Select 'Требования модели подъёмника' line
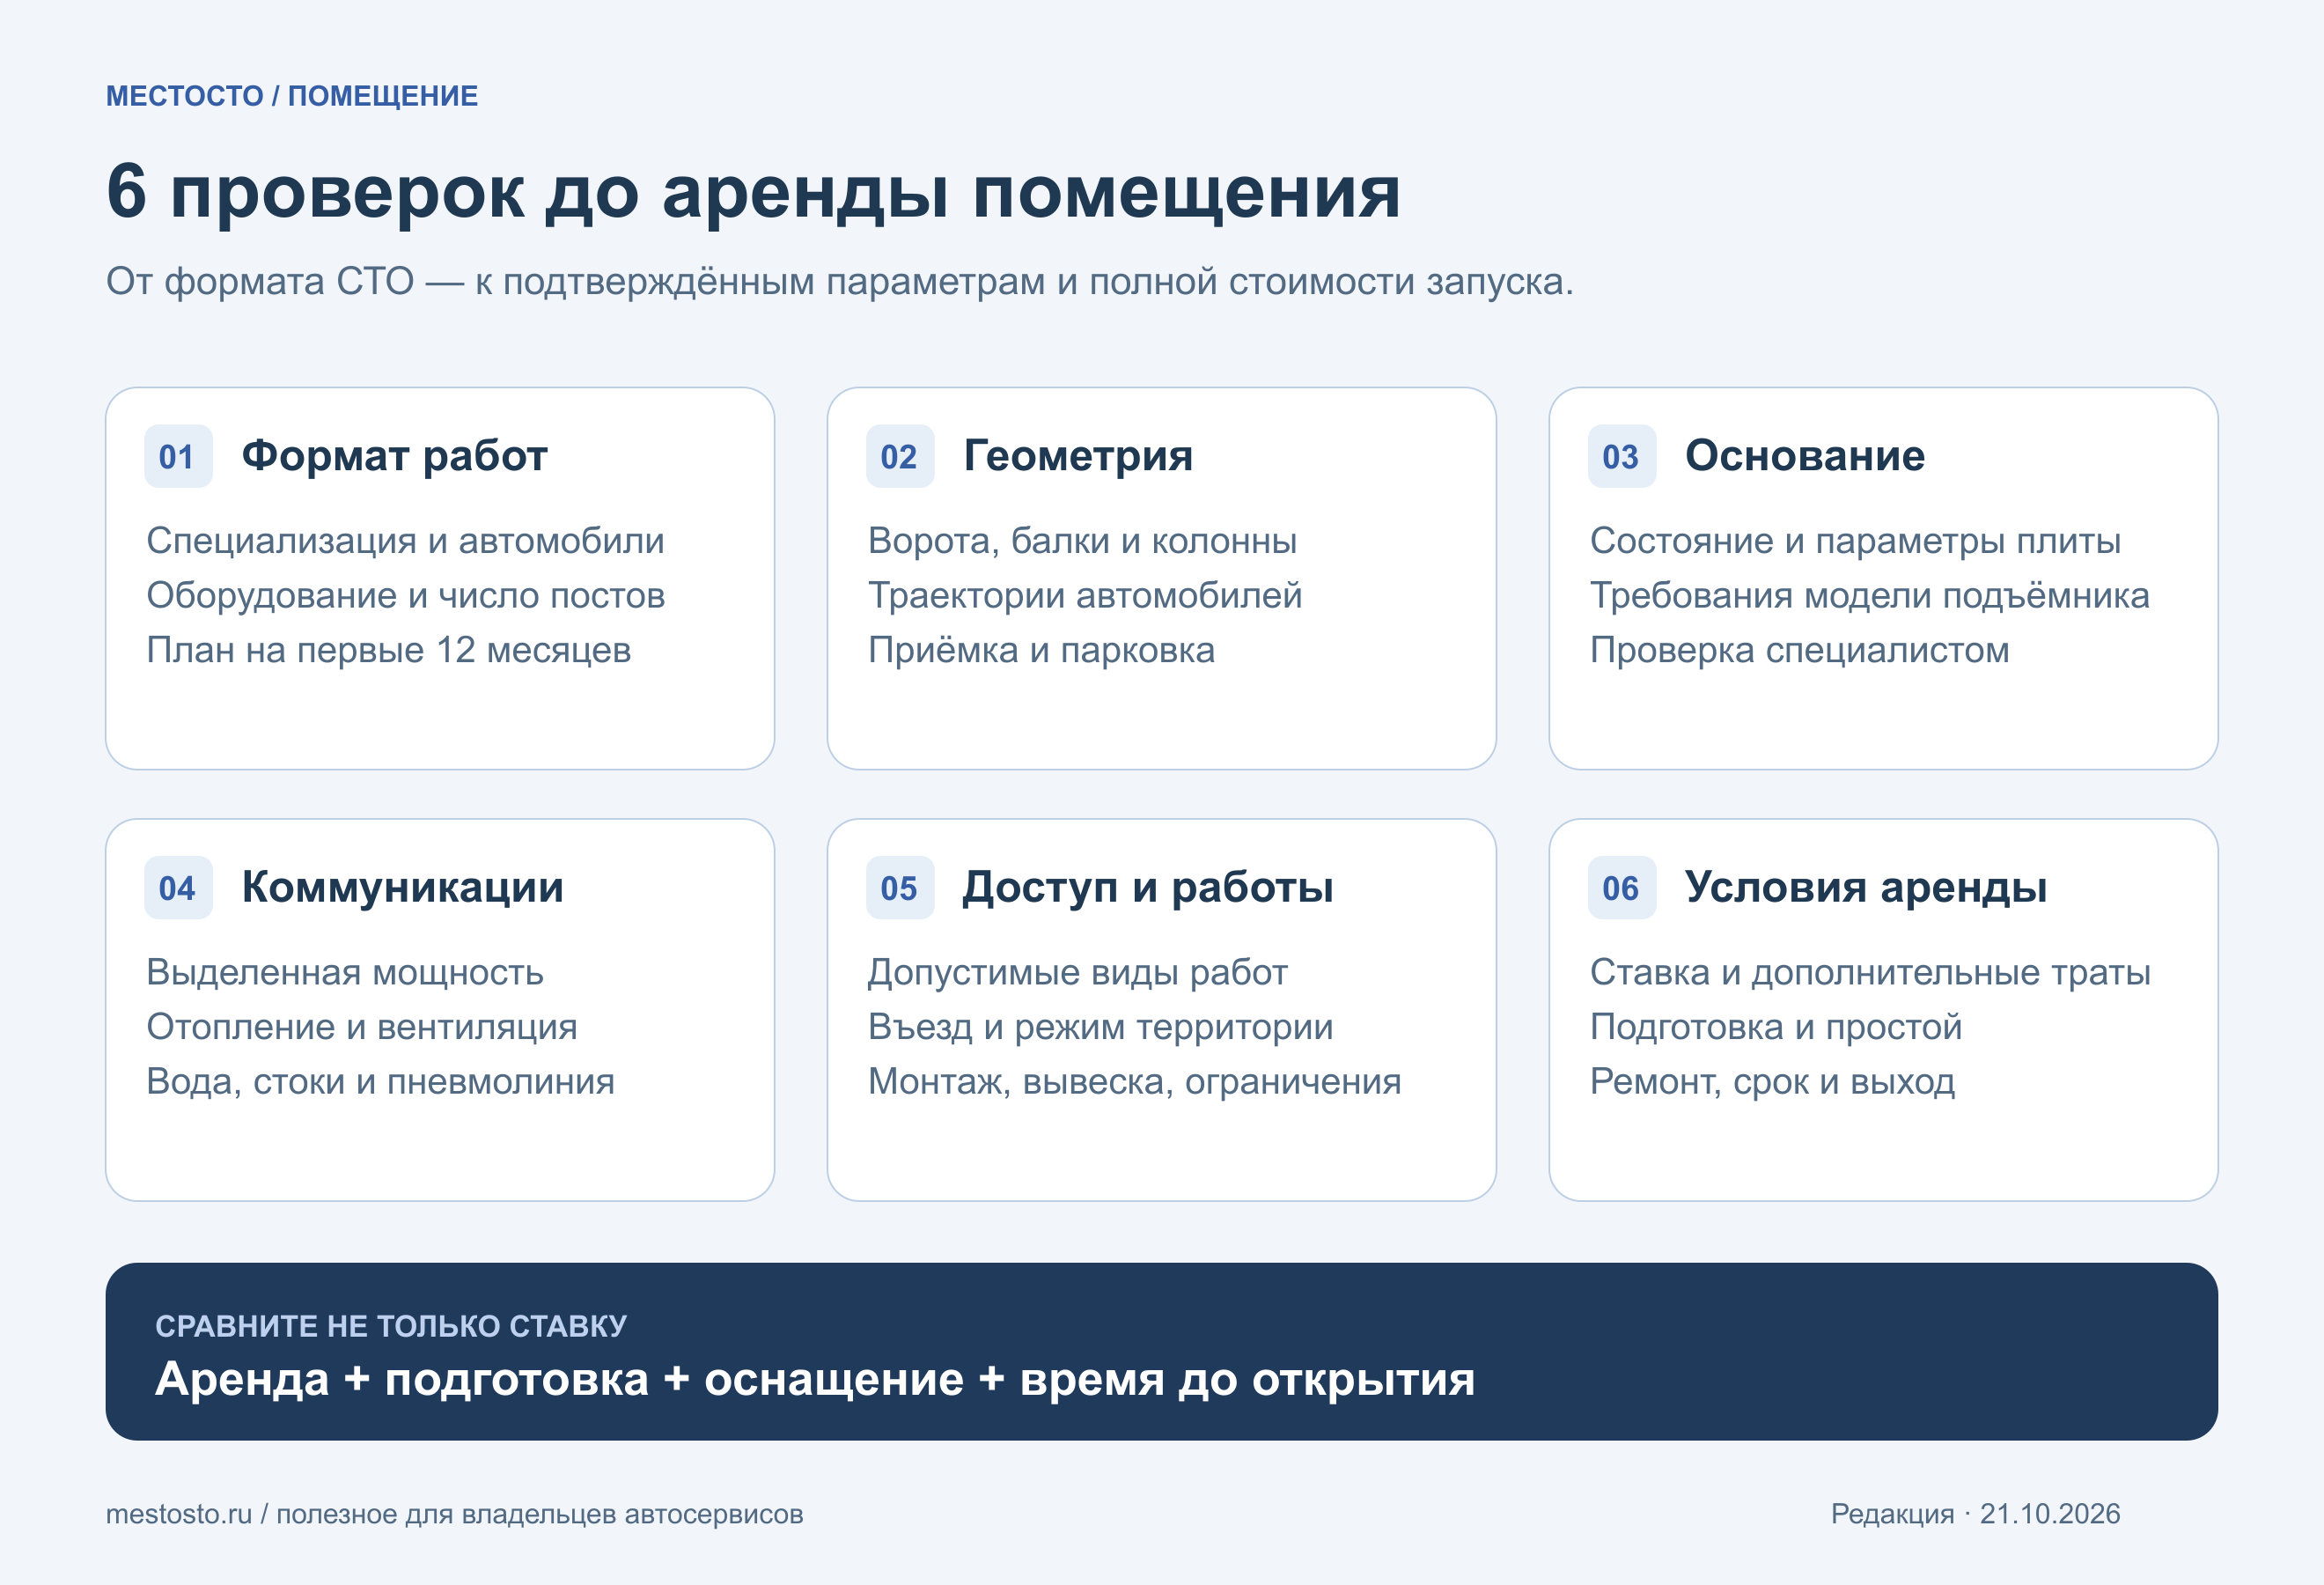Viewport: 2324px width, 1585px height. (1869, 596)
